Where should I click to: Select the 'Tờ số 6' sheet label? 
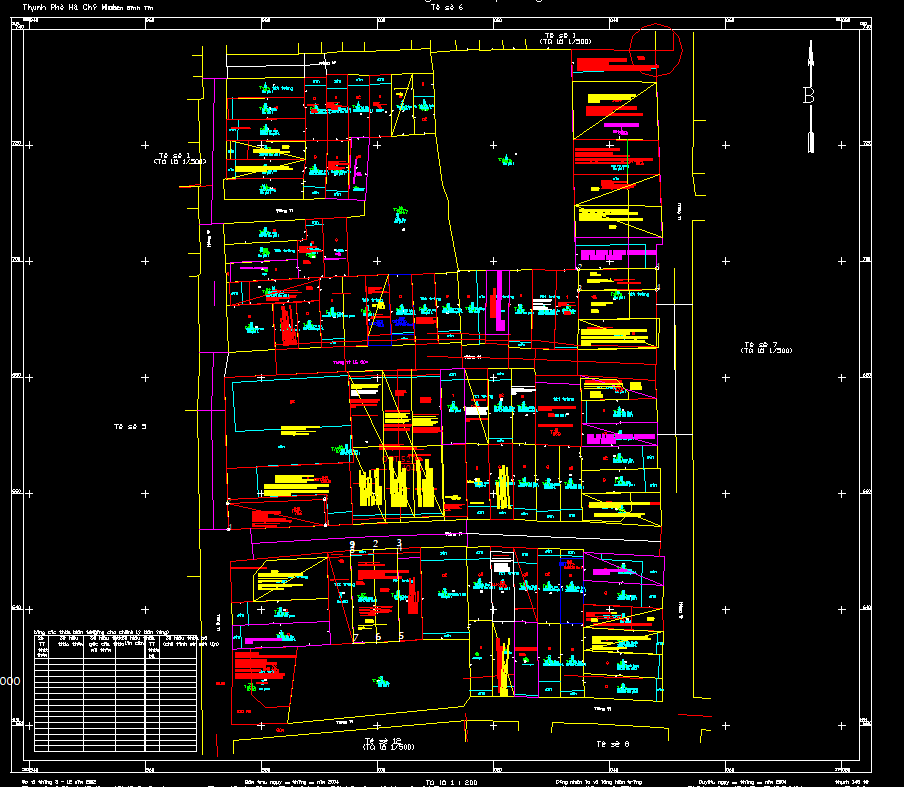tap(441, 6)
